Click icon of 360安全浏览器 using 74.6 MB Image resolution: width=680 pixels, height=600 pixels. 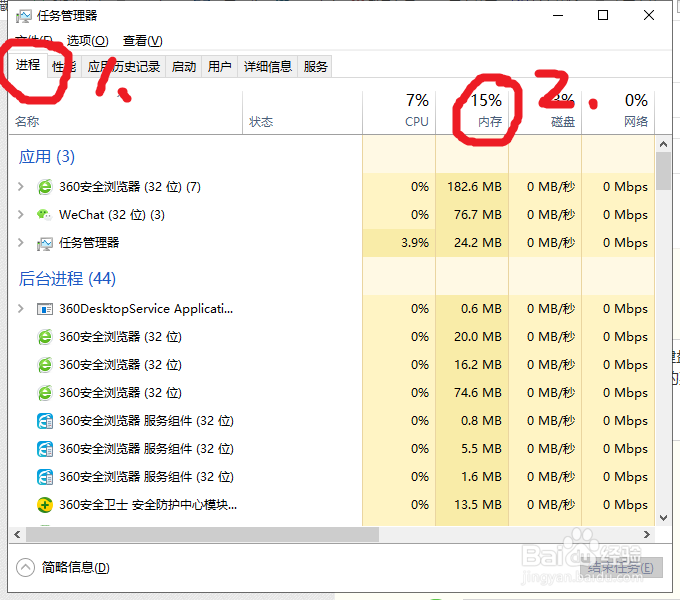click(45, 393)
